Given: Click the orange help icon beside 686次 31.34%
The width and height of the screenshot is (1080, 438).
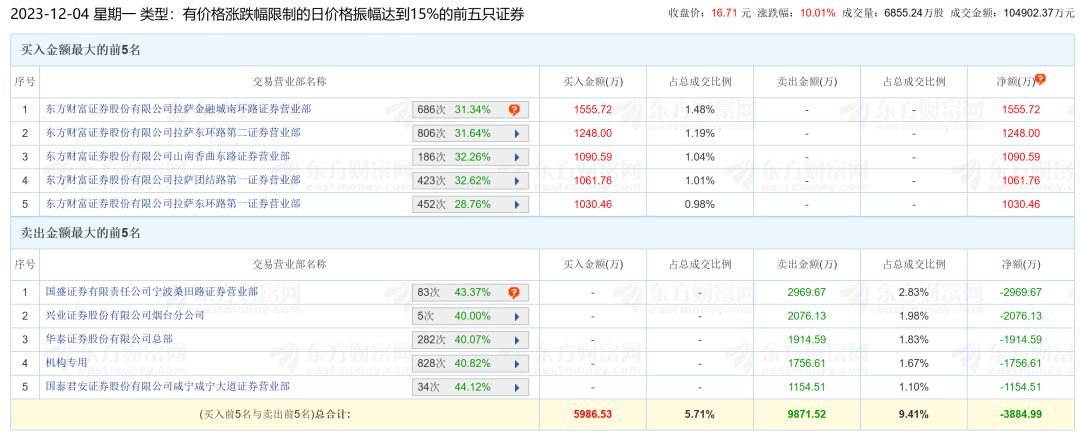Looking at the screenshot, I should pos(514,110).
